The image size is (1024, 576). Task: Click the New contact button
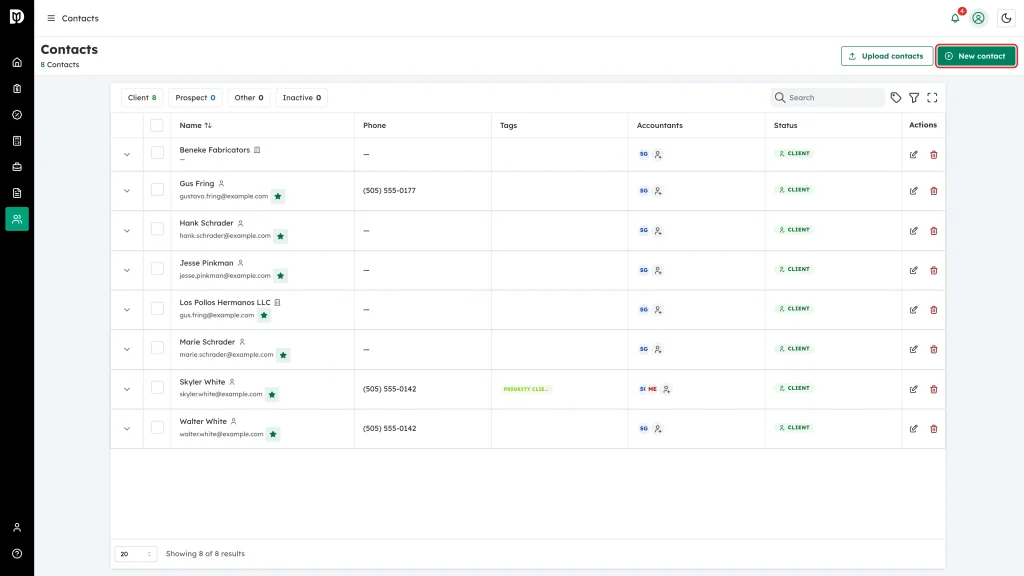976,56
